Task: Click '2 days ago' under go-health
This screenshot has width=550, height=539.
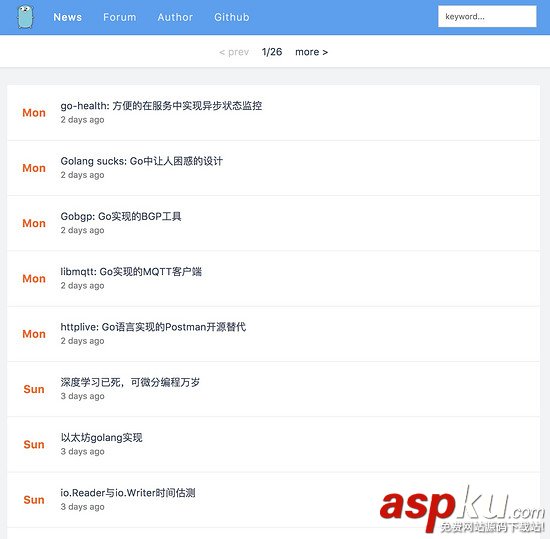Action: (x=82, y=120)
